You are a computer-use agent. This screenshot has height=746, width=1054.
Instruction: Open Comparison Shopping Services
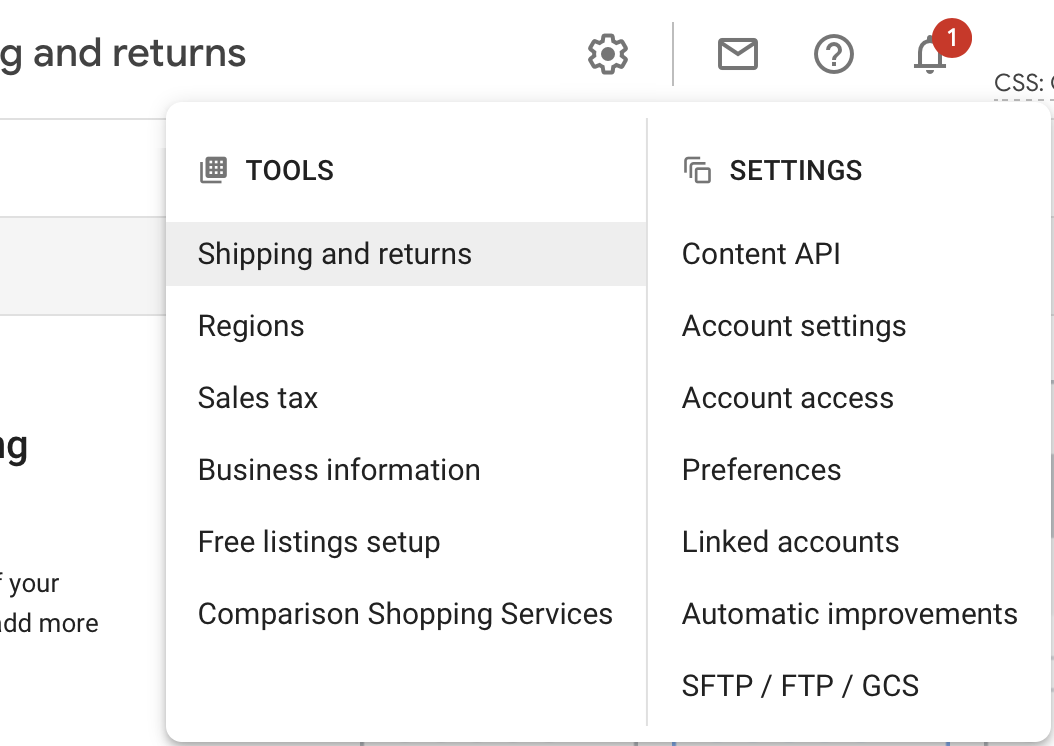click(405, 614)
